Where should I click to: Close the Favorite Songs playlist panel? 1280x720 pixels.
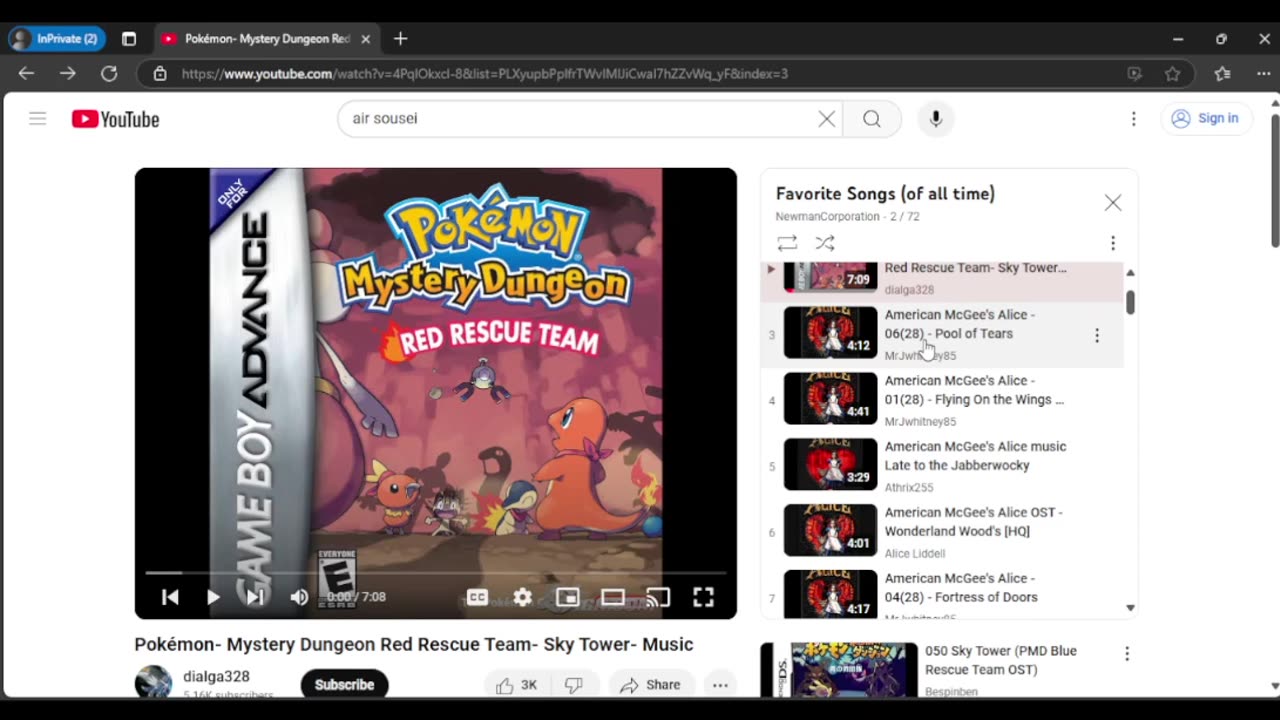[1113, 203]
